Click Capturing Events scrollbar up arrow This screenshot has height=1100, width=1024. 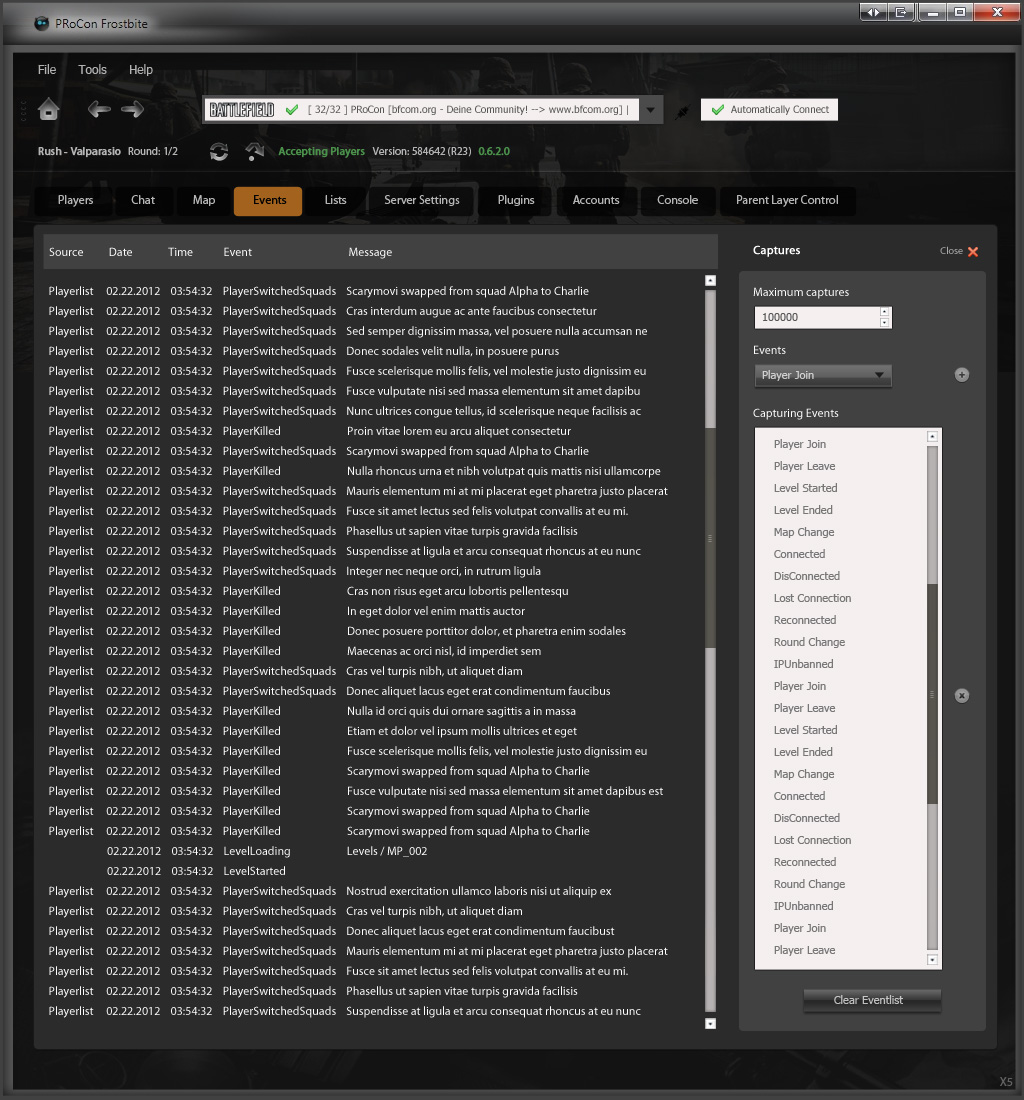932,436
